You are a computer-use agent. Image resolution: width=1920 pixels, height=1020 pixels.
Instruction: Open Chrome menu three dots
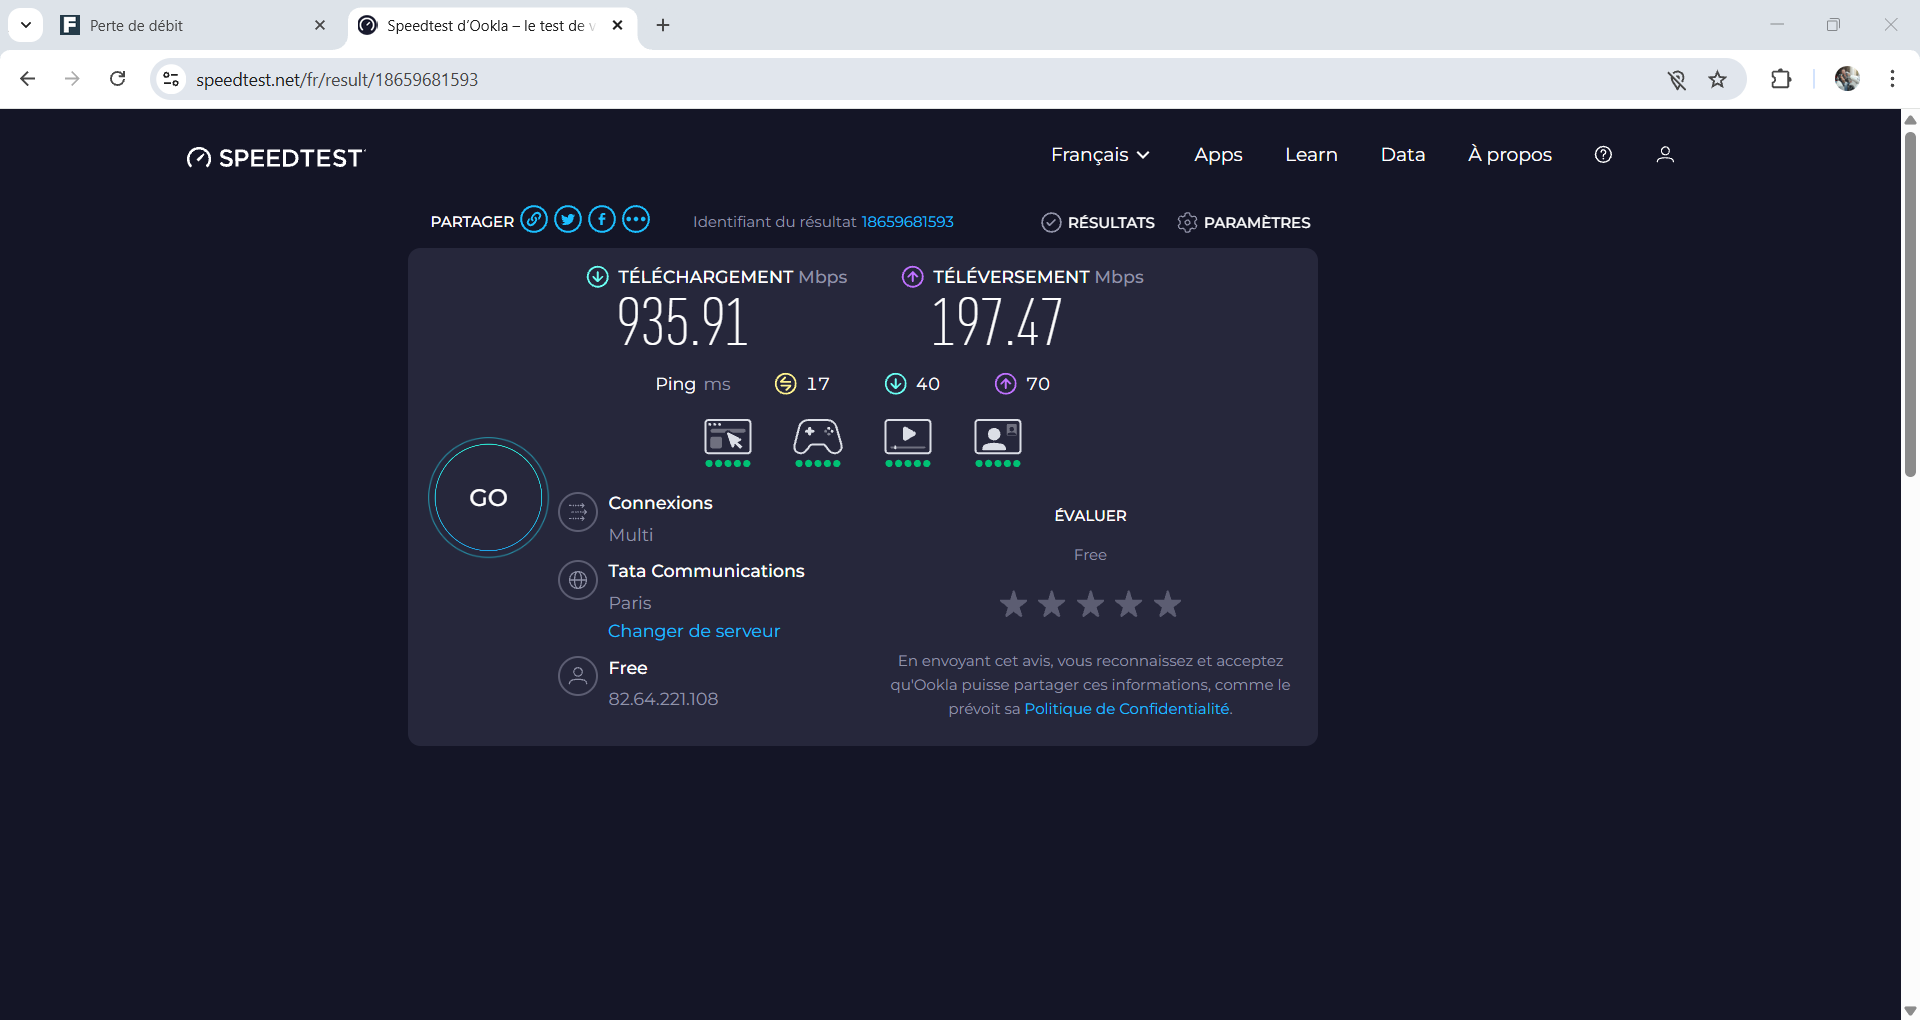pyautogui.click(x=1892, y=79)
